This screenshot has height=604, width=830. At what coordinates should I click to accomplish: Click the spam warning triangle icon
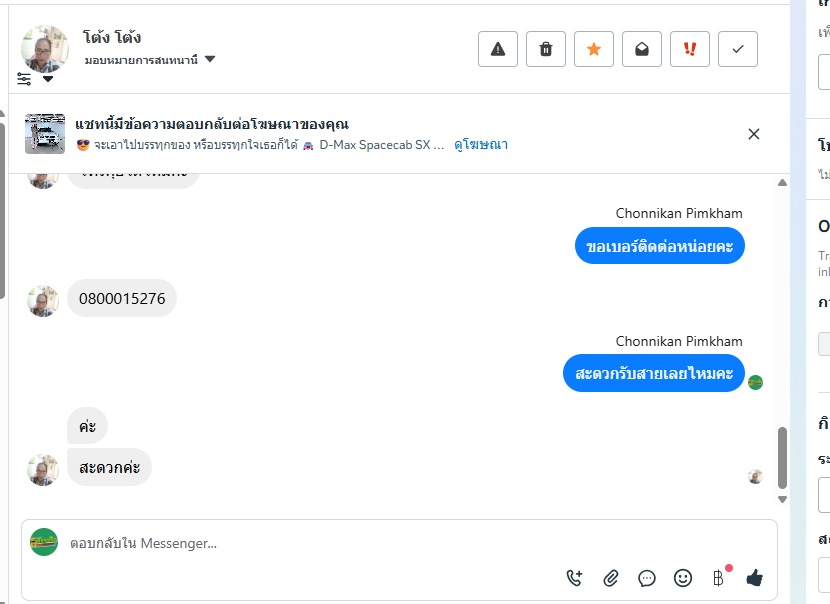[498, 49]
